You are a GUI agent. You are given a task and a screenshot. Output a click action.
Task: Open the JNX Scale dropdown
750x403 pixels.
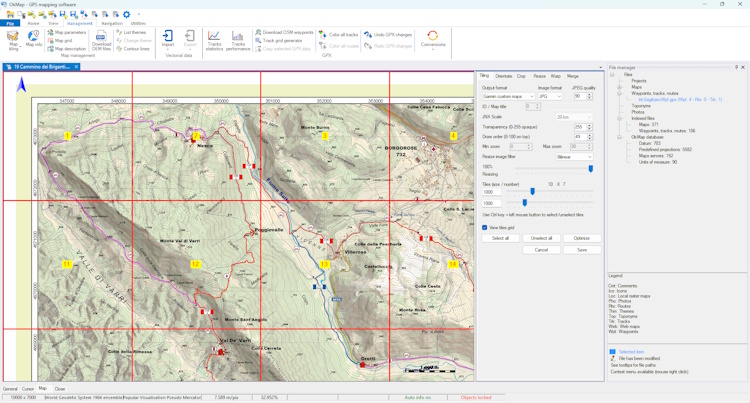(x=574, y=117)
